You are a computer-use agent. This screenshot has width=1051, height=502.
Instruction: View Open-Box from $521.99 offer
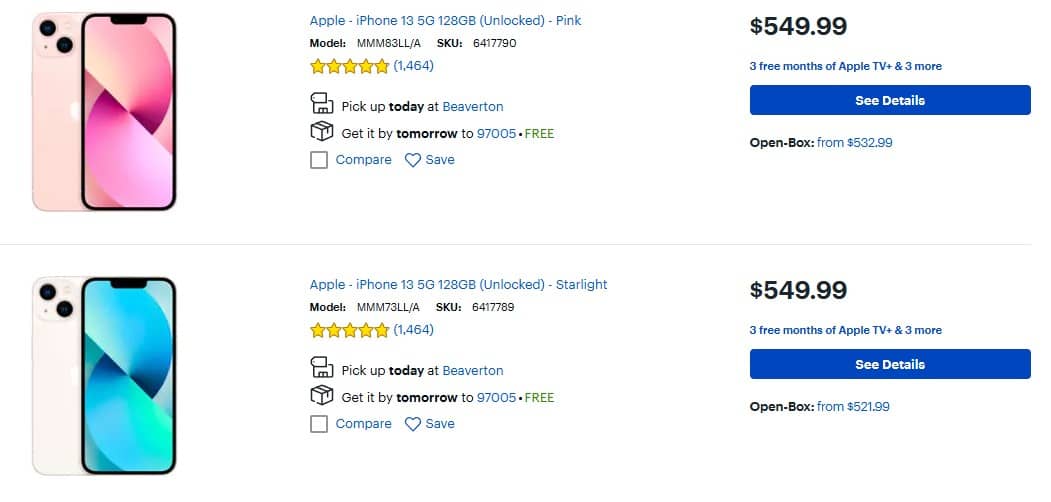tap(853, 407)
